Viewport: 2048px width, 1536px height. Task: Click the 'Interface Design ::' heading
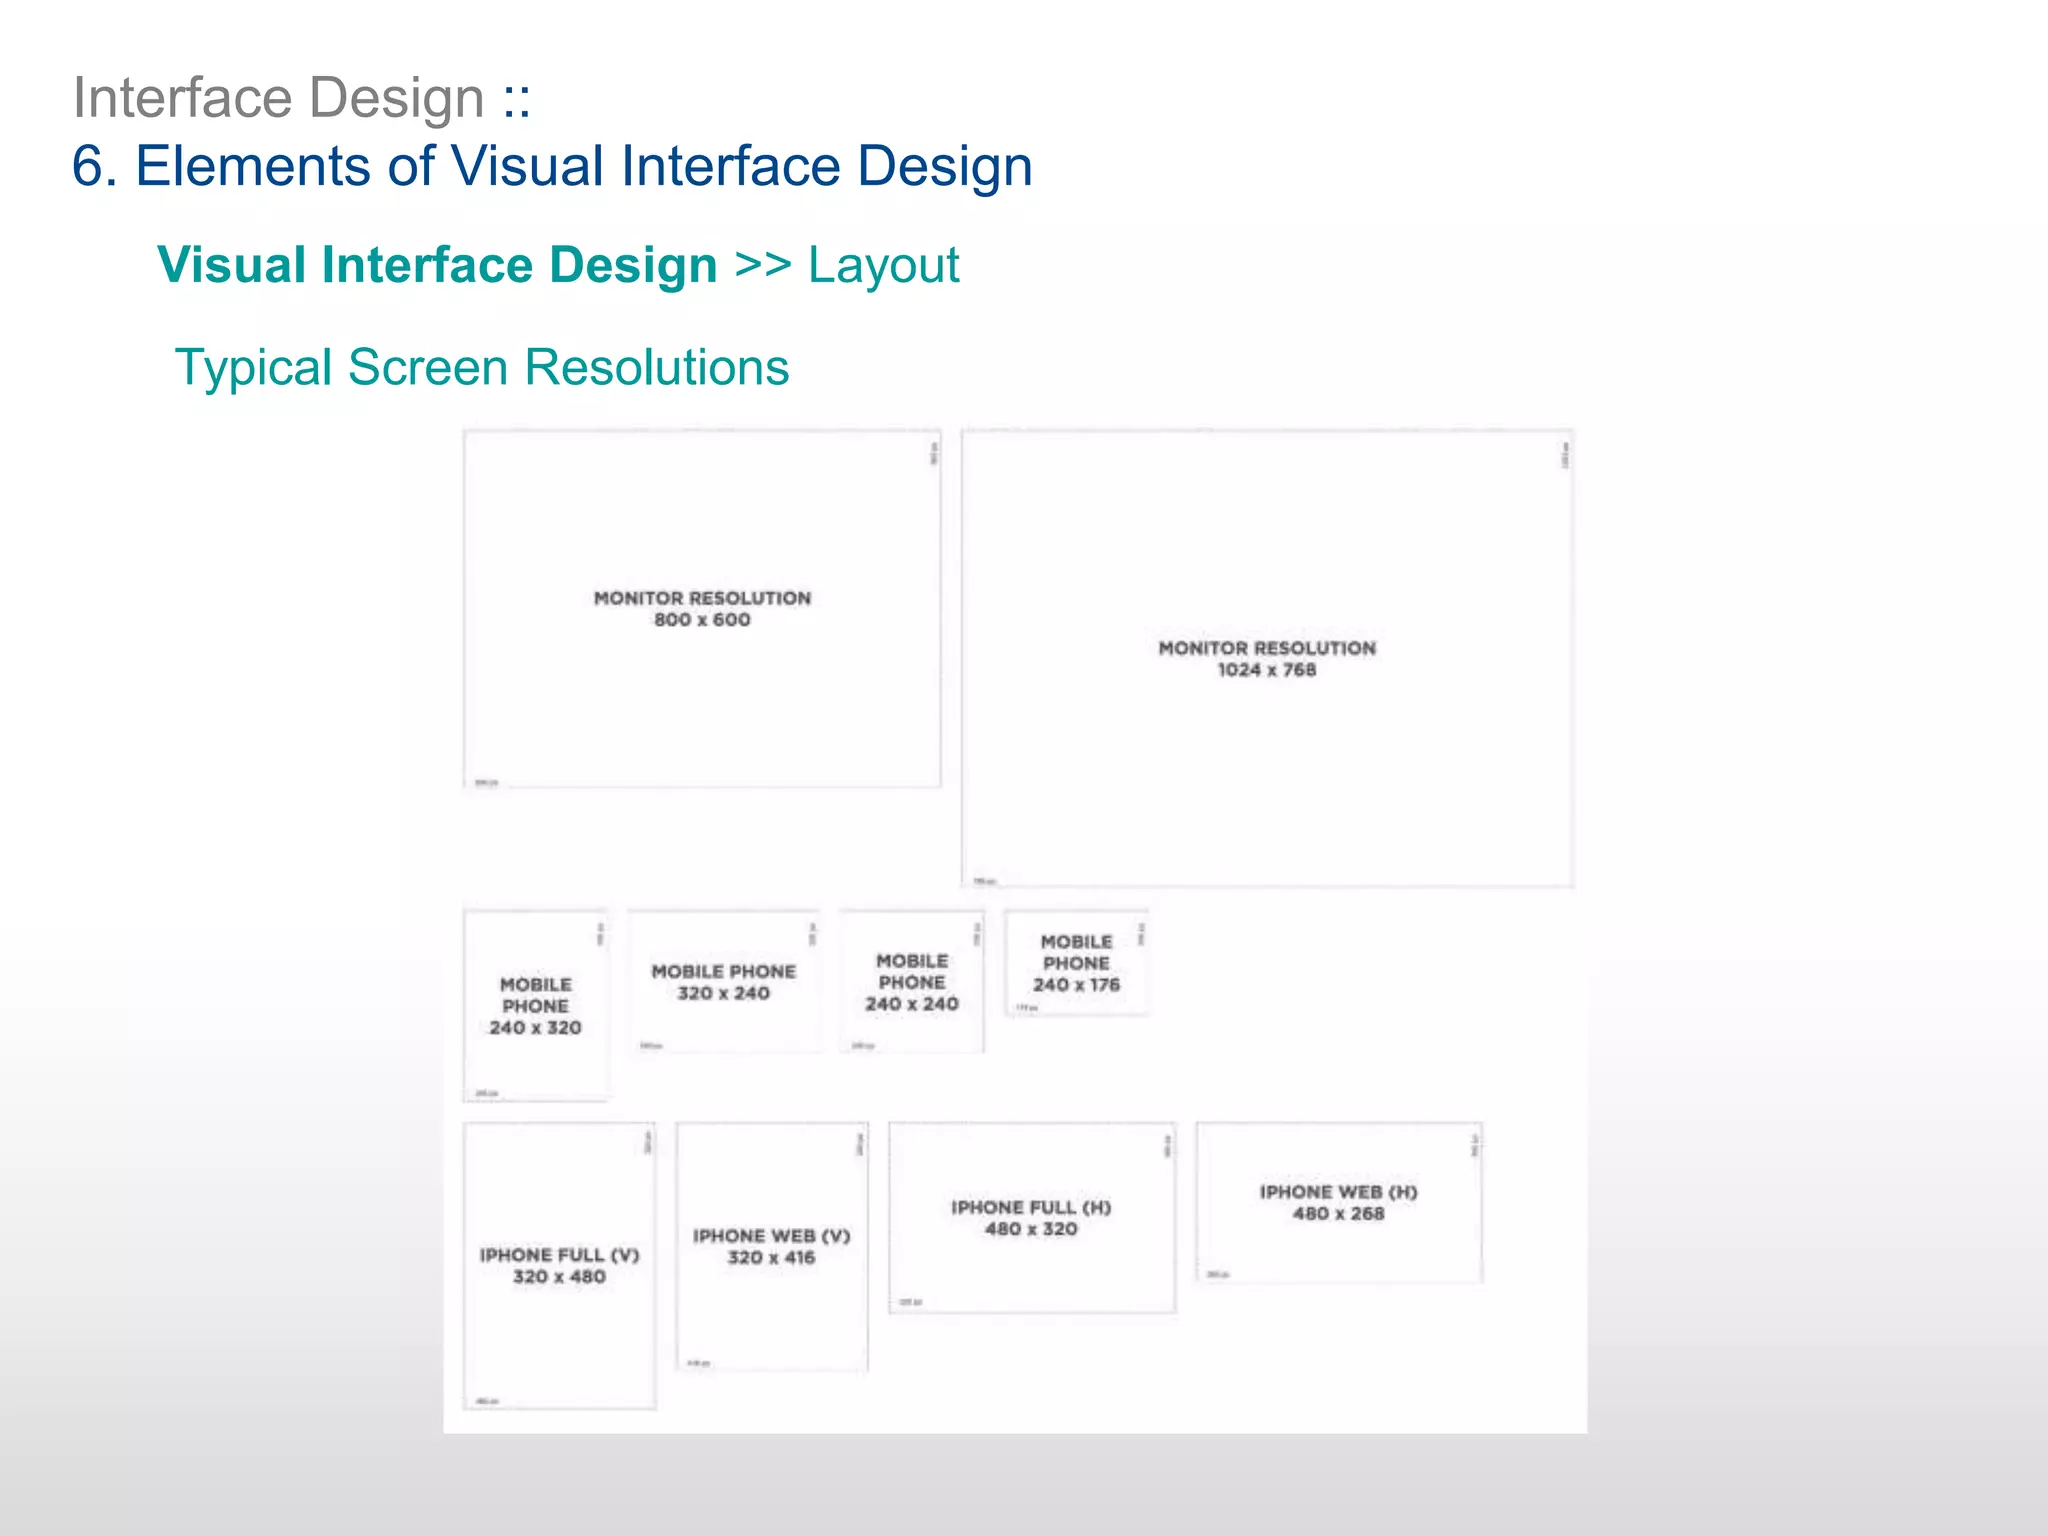click(302, 98)
